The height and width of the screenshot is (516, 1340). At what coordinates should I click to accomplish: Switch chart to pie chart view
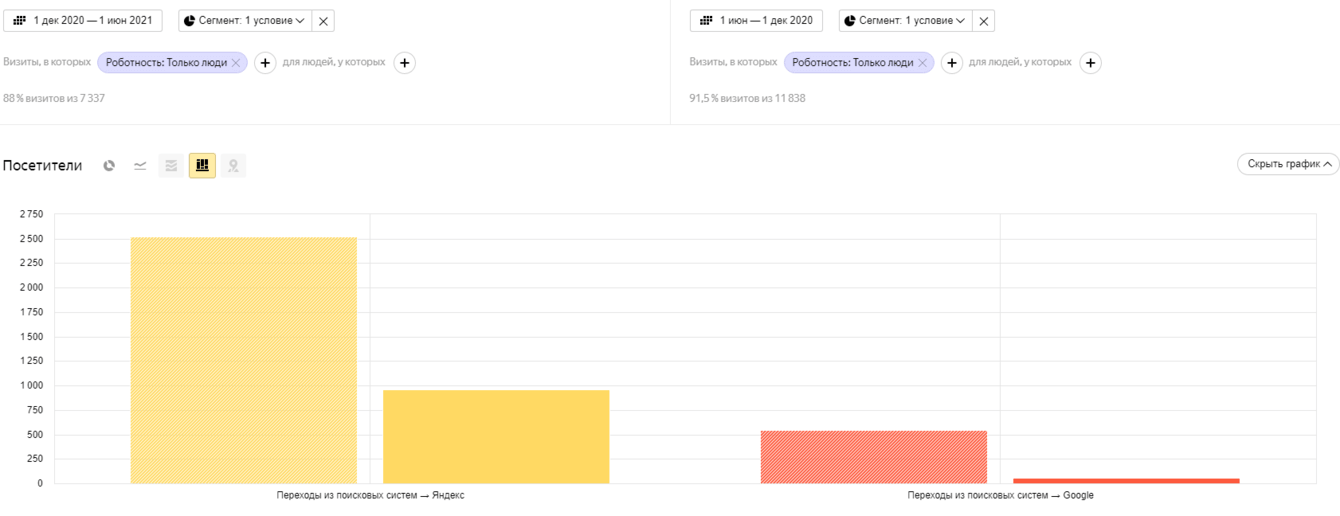[x=109, y=166]
